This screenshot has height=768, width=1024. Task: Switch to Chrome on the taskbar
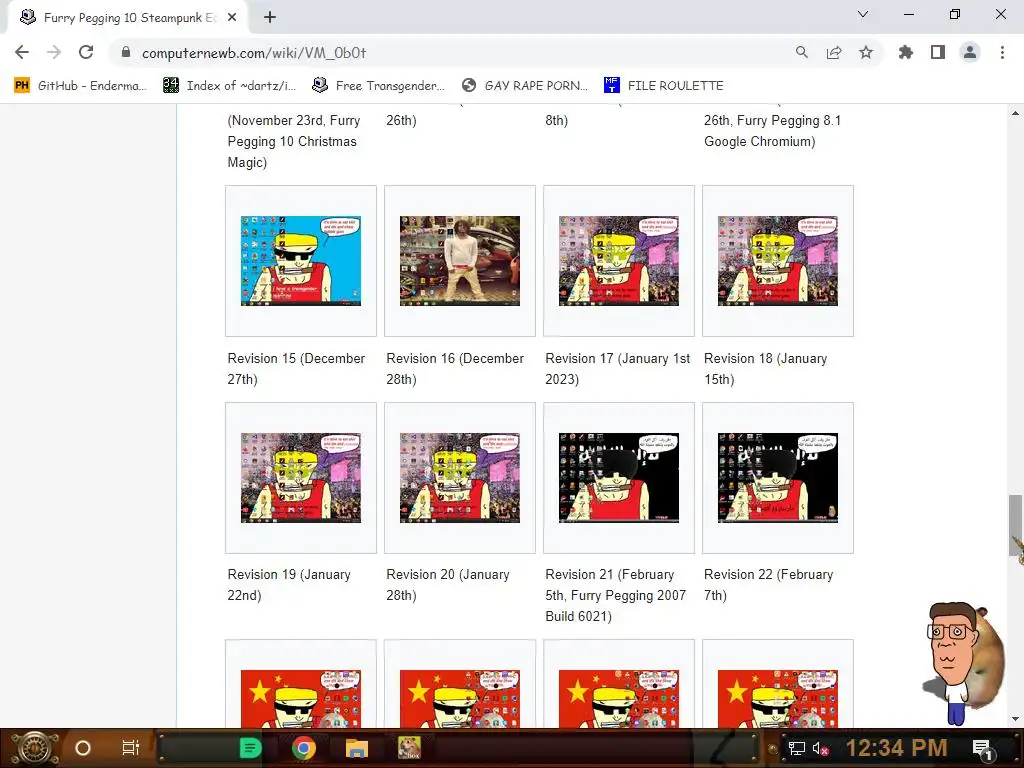pyautogui.click(x=304, y=748)
